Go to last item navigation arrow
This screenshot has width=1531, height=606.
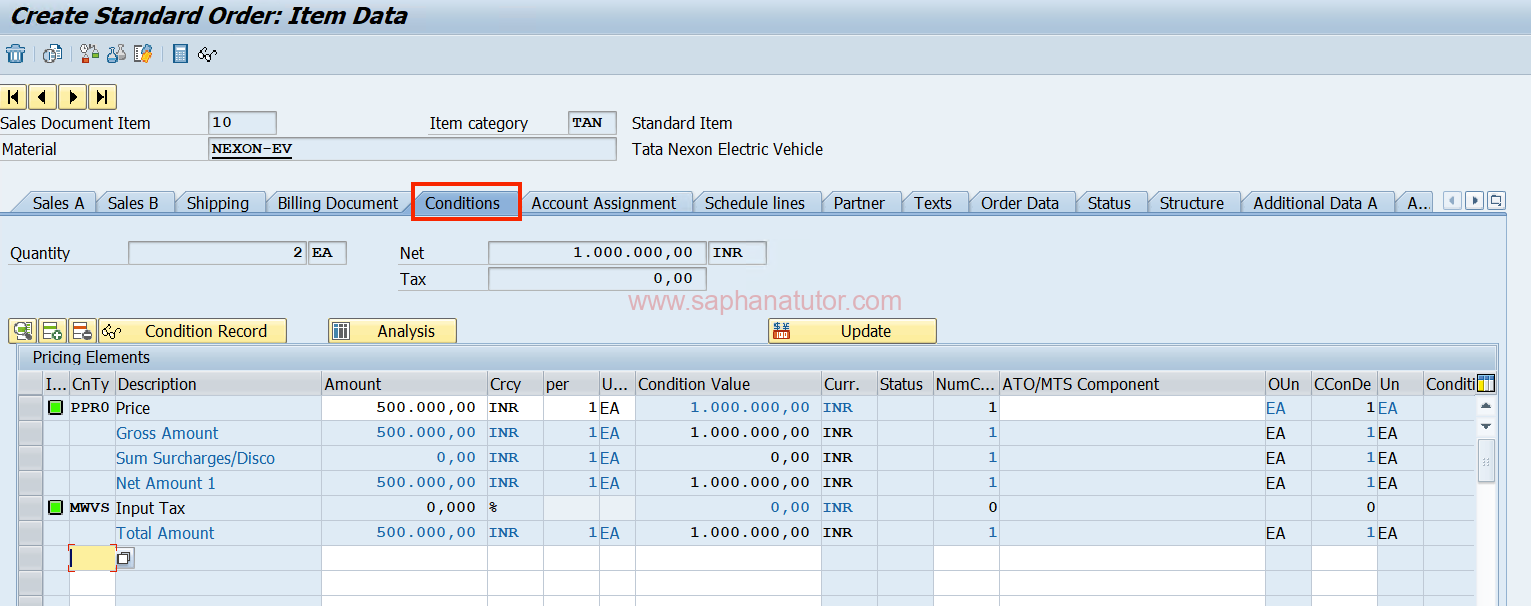pos(103,97)
